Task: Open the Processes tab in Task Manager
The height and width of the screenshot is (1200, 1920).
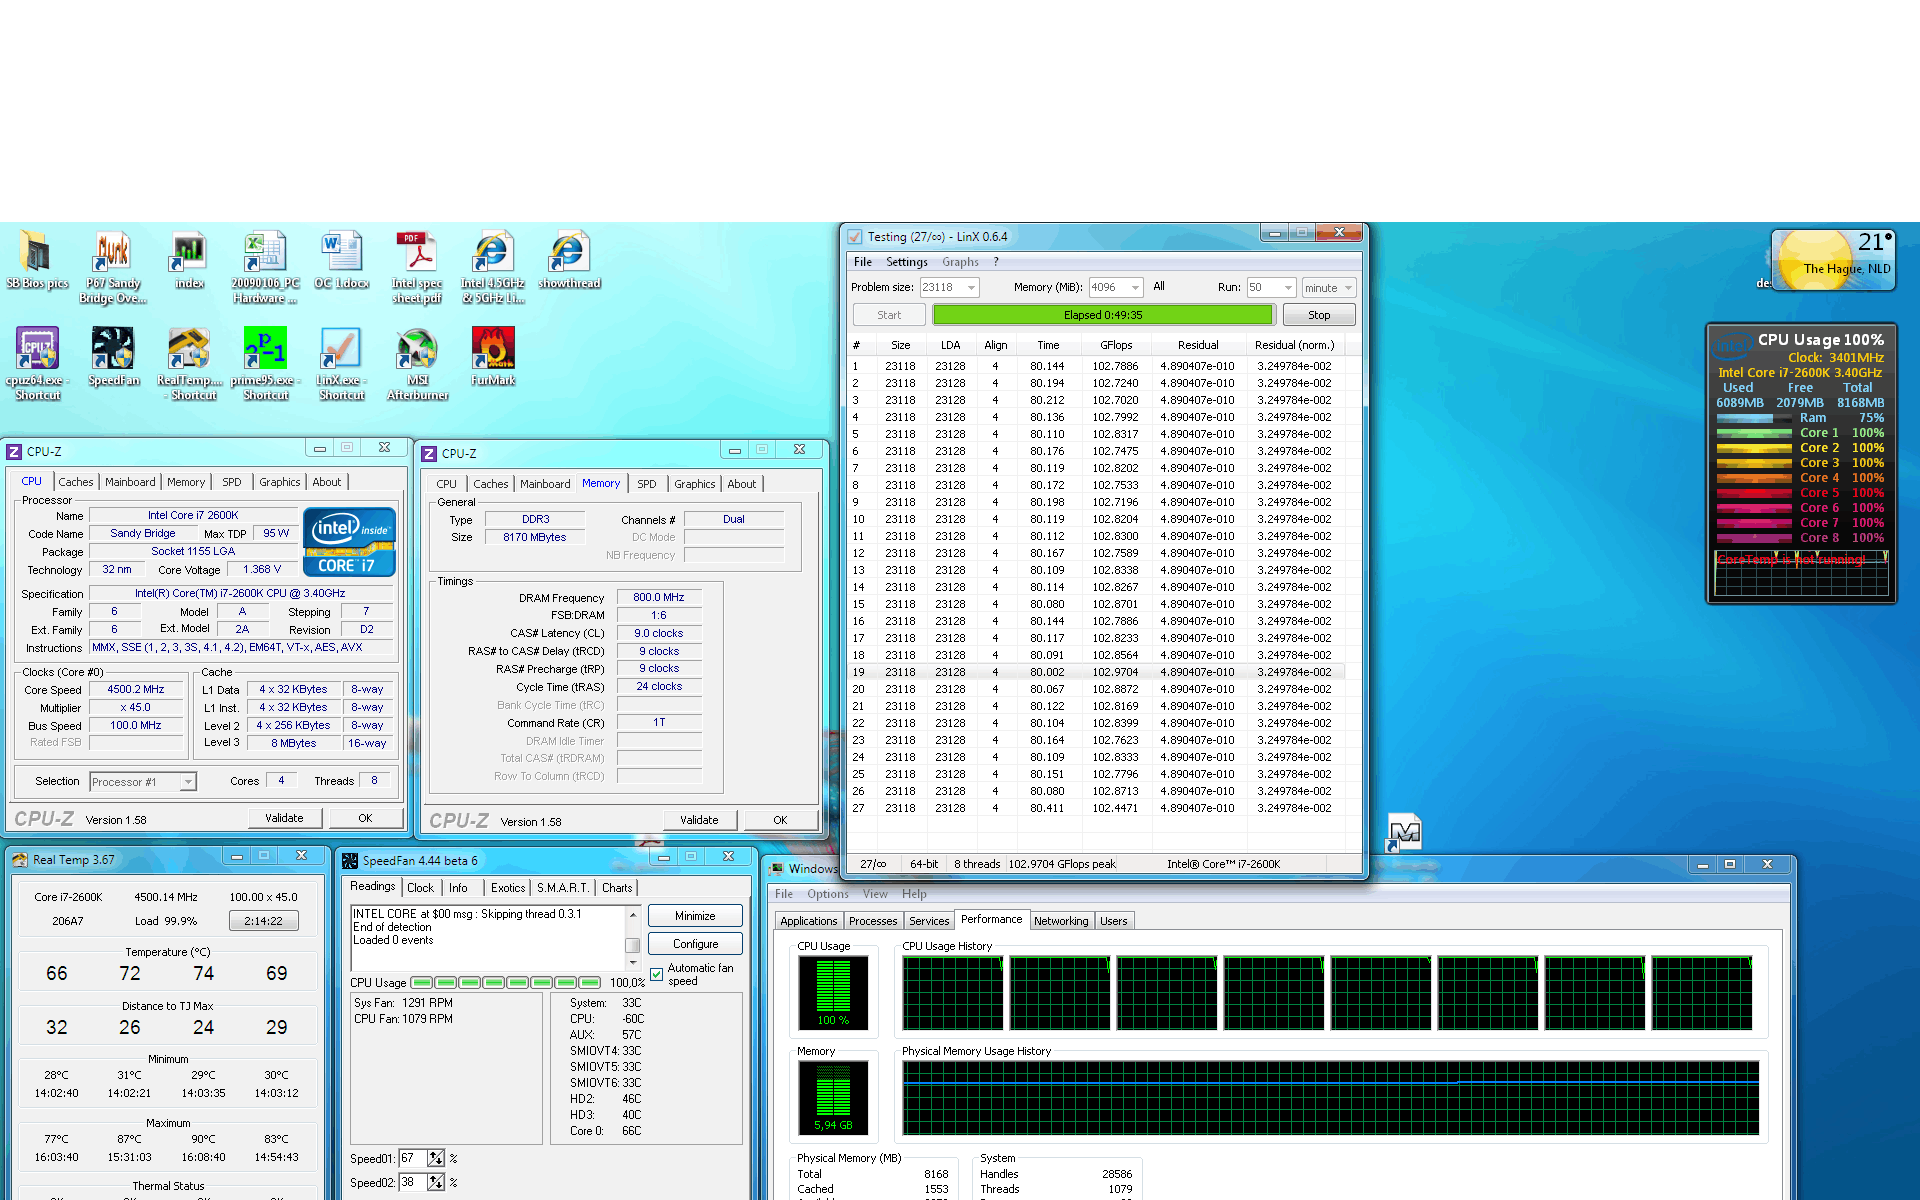Action: pyautogui.click(x=873, y=921)
